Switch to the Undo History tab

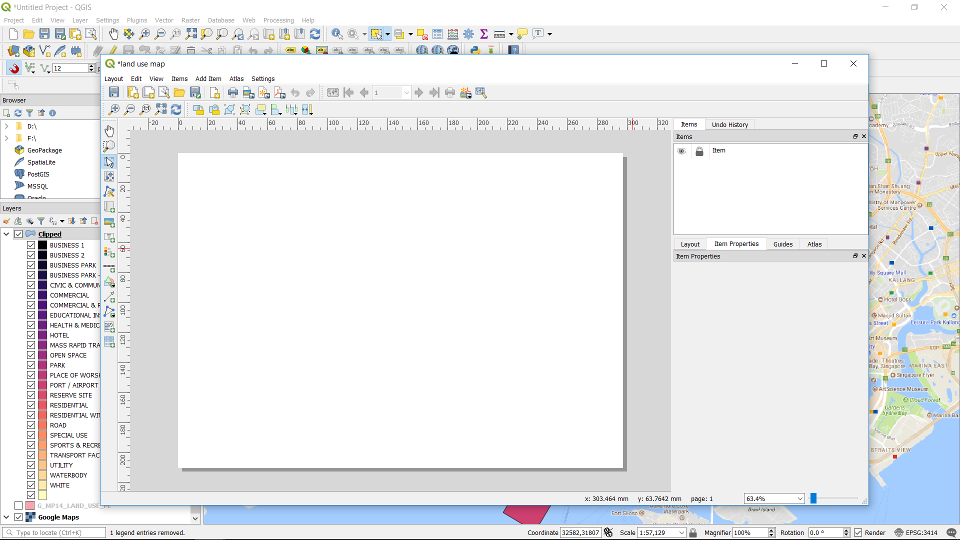729,125
